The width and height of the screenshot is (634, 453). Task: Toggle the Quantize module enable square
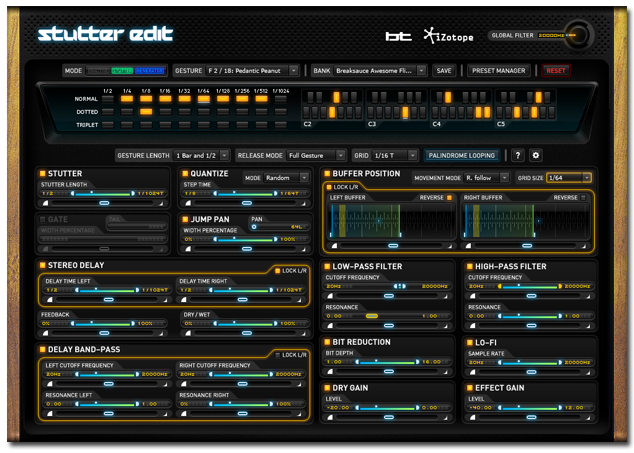(185, 174)
